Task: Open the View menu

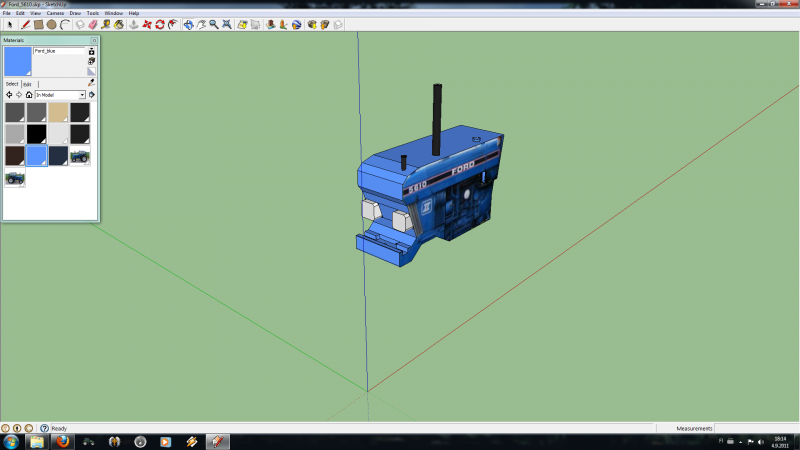Action: click(x=35, y=13)
